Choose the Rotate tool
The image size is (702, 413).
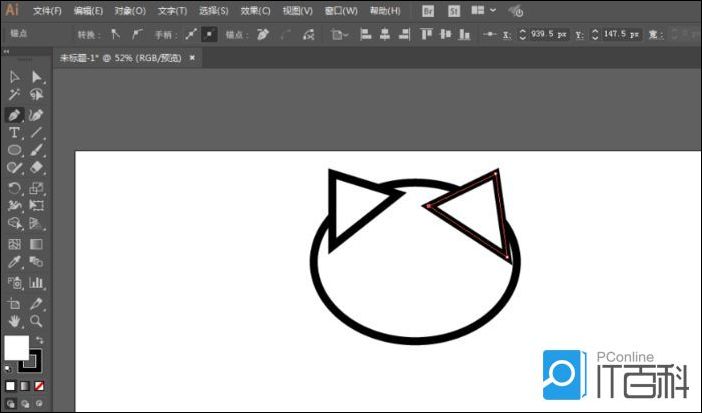(15, 188)
